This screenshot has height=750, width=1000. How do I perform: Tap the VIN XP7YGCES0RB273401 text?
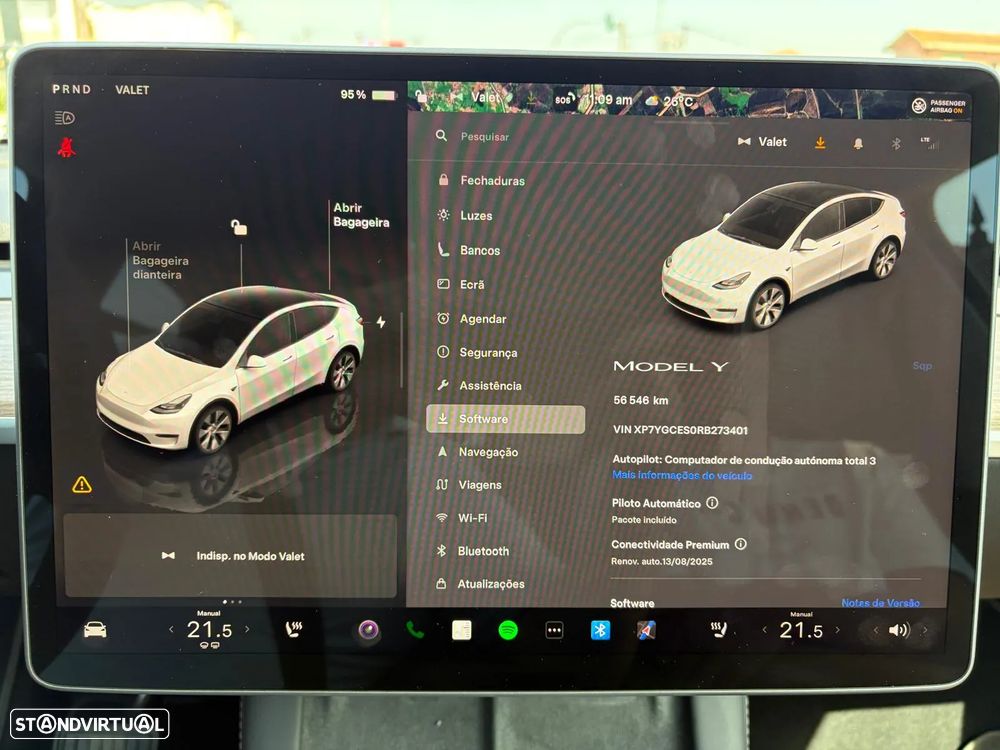pos(680,430)
